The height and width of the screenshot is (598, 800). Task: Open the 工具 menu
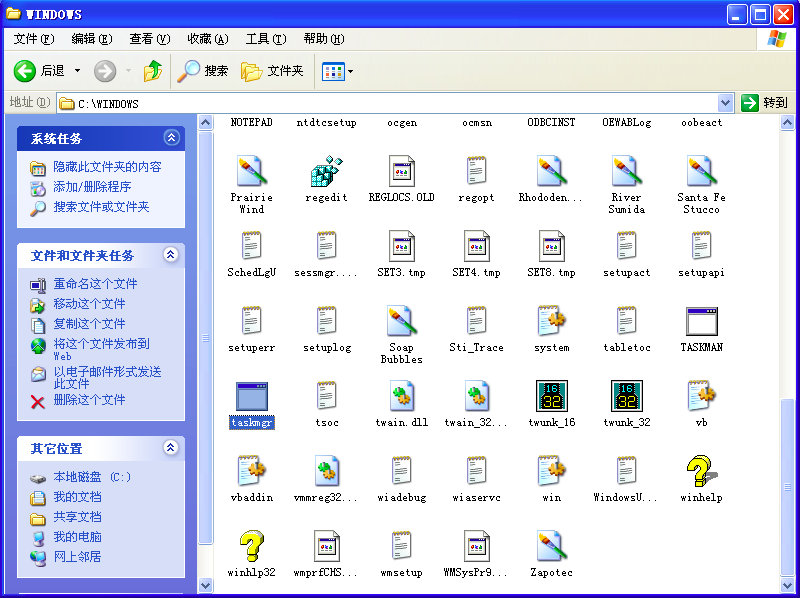coord(264,37)
